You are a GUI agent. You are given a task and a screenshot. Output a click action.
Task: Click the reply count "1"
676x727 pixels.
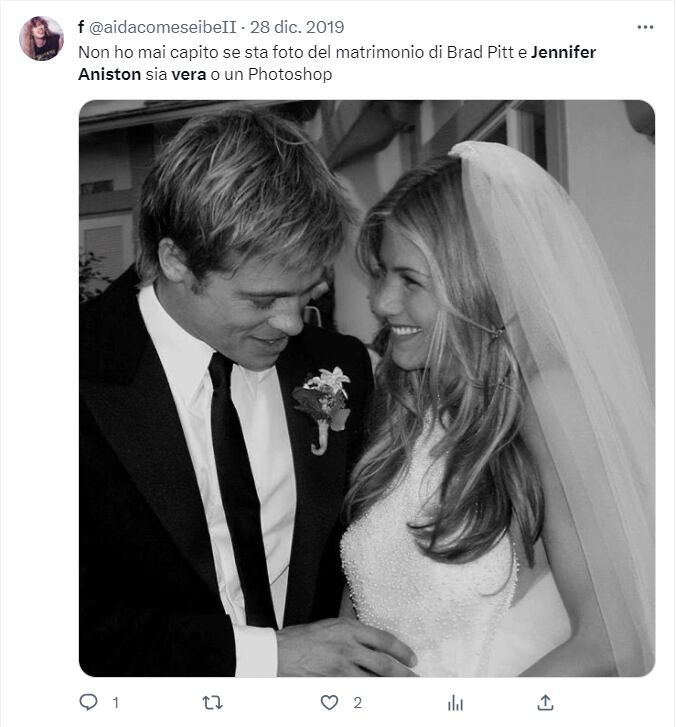115,703
